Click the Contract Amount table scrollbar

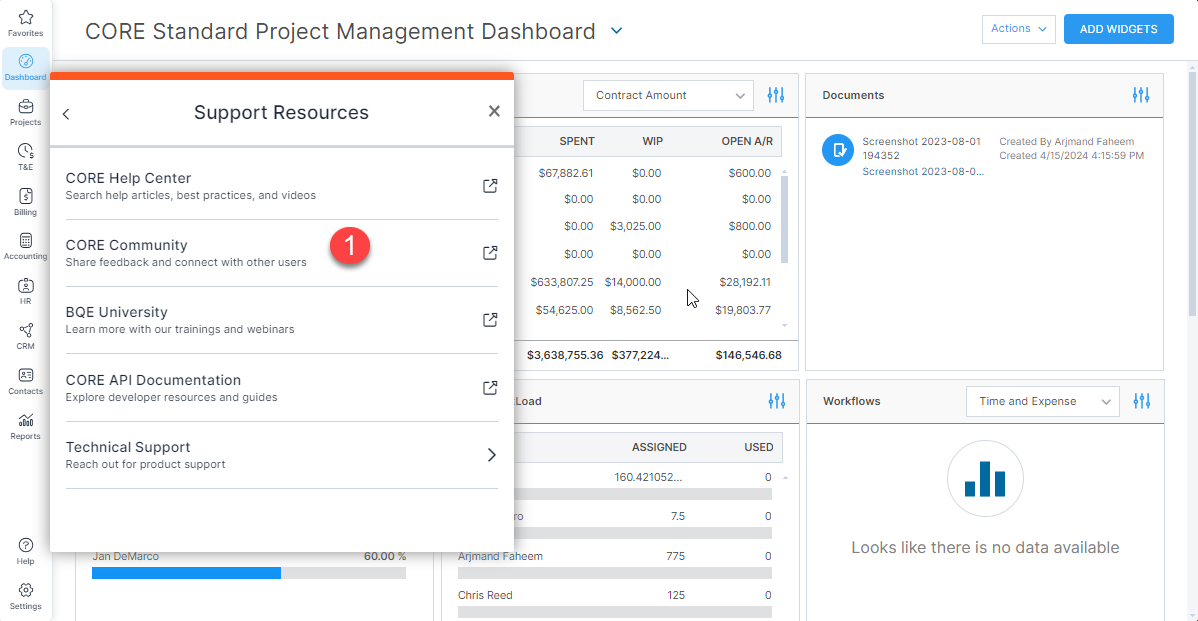click(784, 218)
